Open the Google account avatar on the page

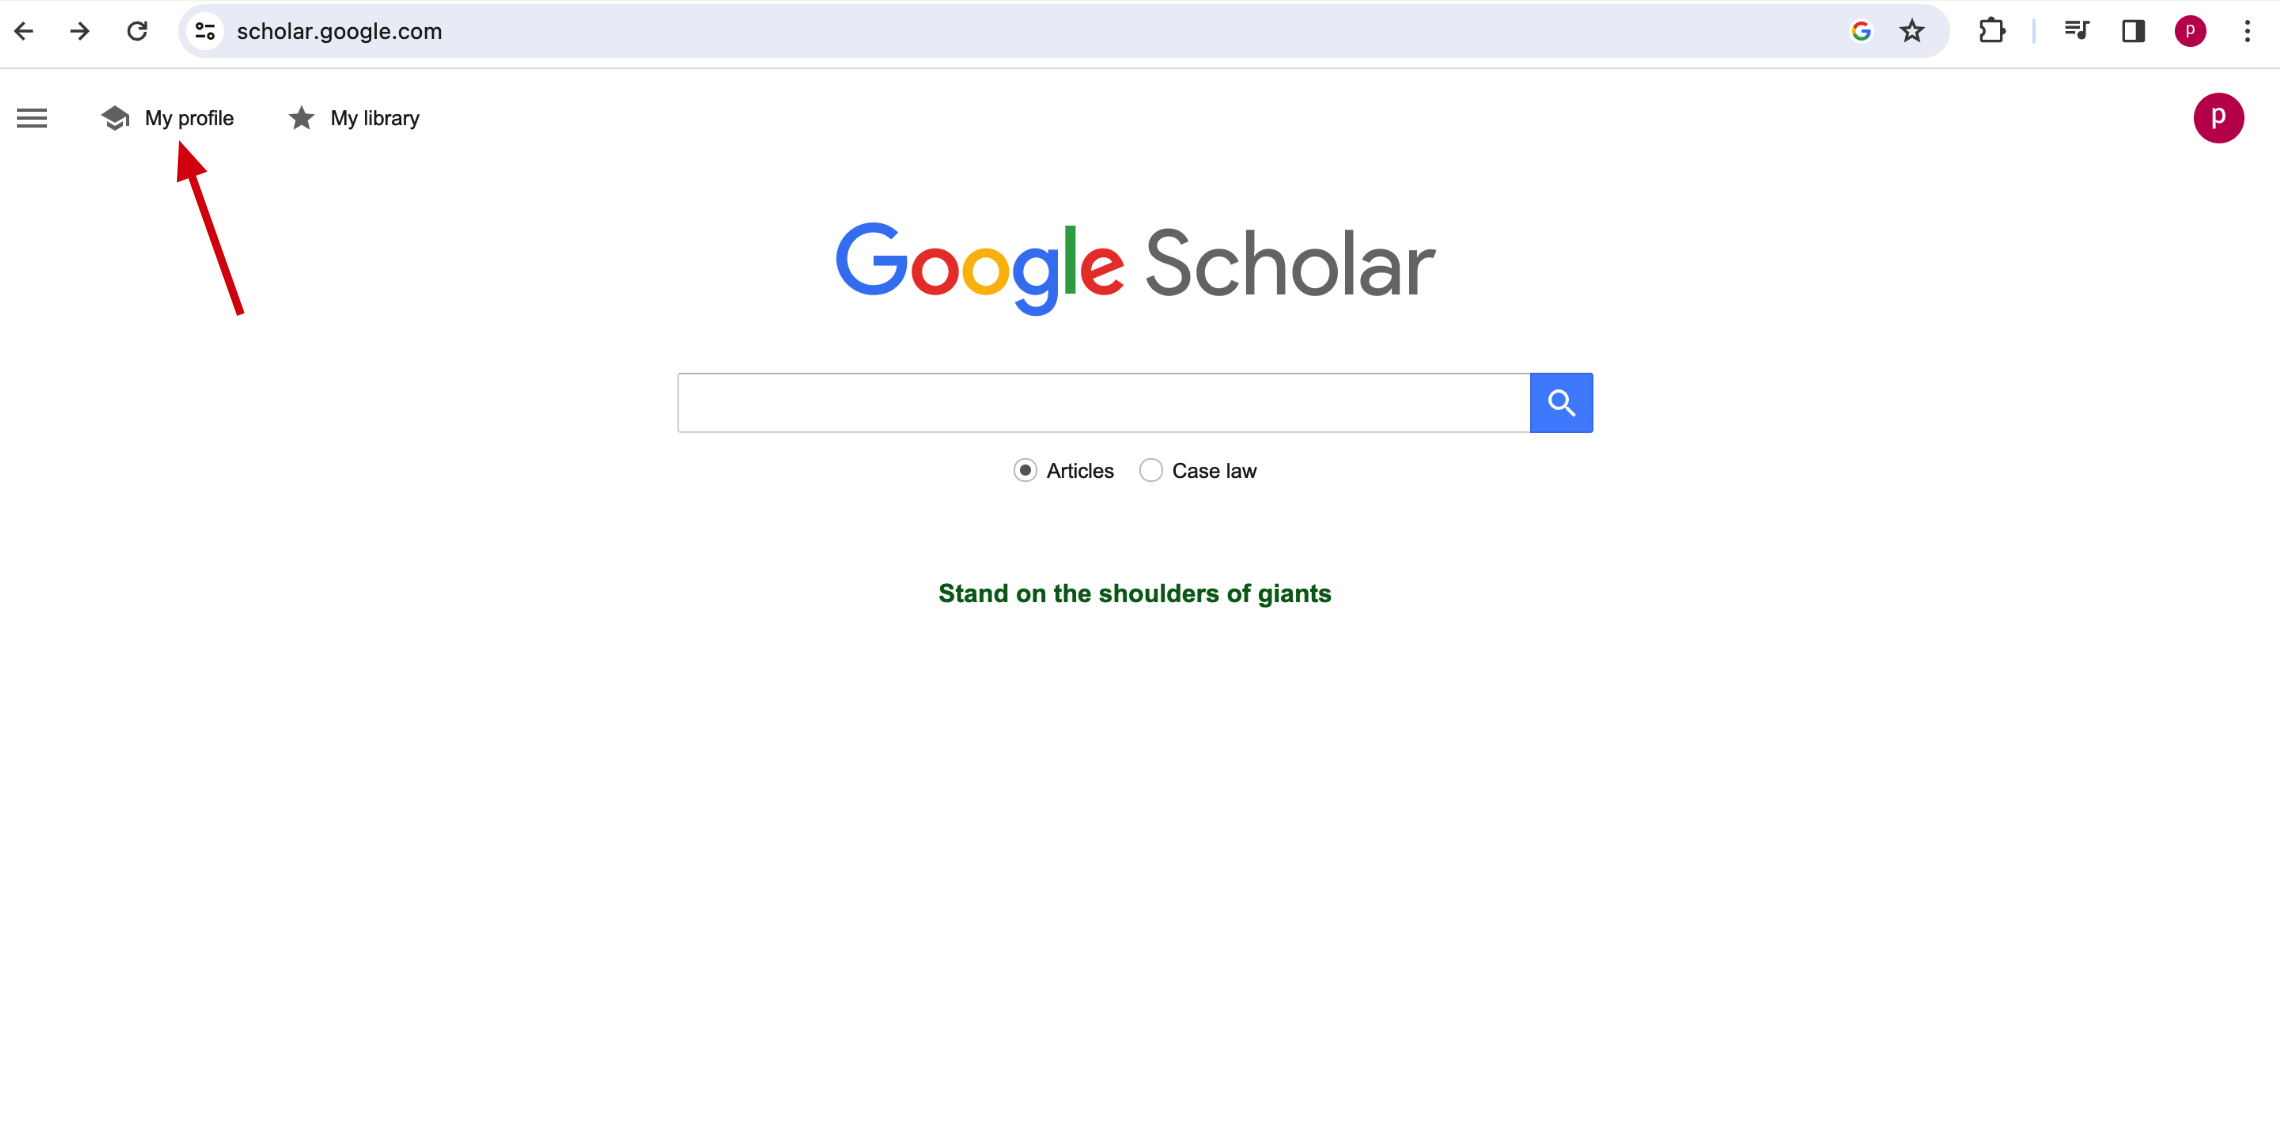click(2219, 118)
